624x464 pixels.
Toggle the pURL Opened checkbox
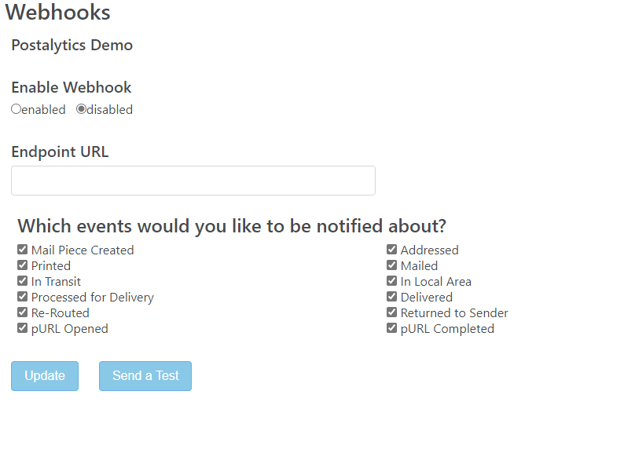click(x=22, y=328)
